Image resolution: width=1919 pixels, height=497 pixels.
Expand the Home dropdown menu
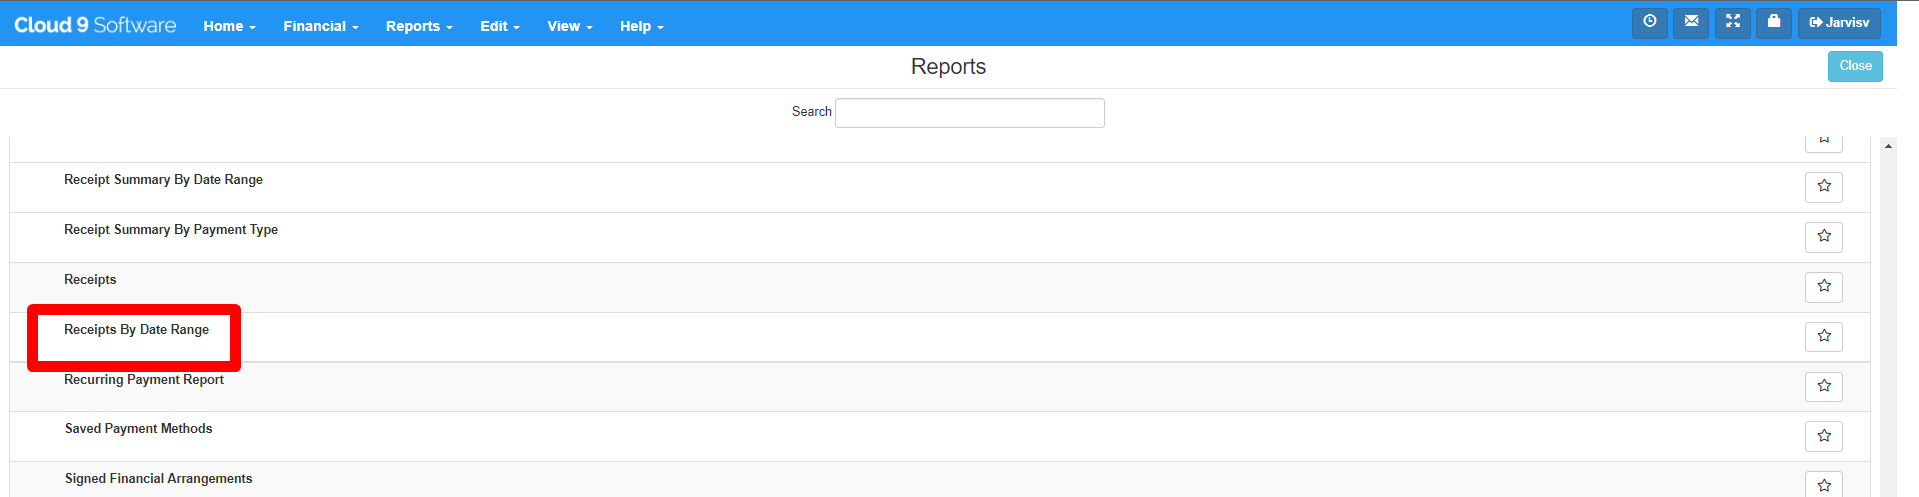coord(229,26)
